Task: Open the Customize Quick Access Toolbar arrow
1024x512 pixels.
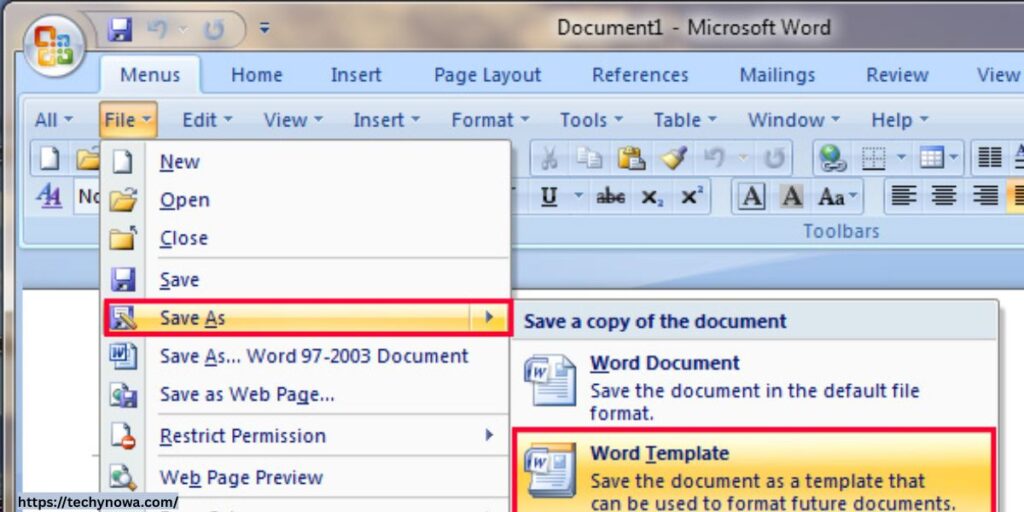Action: click(x=264, y=29)
